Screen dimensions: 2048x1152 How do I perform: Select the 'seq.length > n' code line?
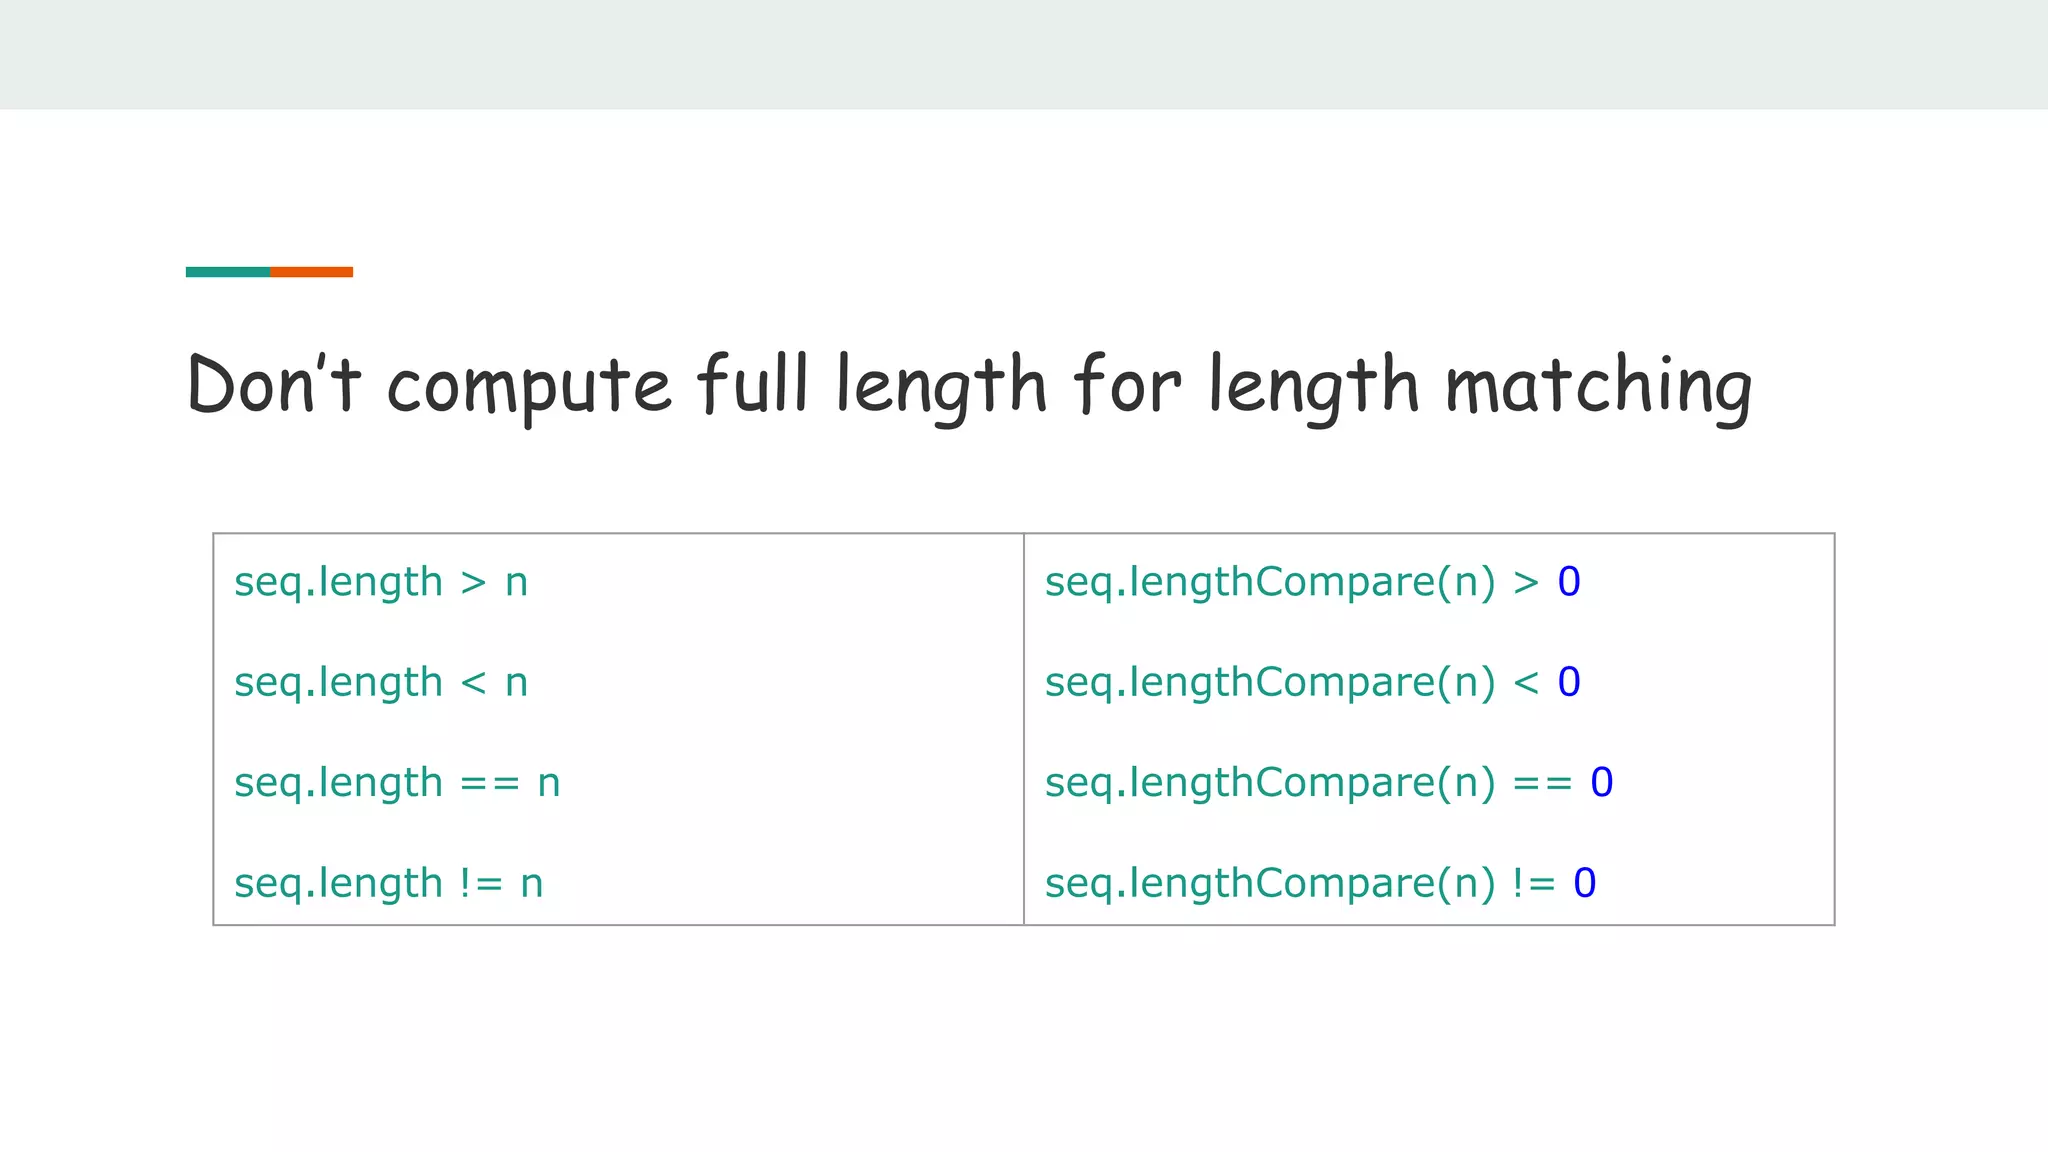(381, 582)
